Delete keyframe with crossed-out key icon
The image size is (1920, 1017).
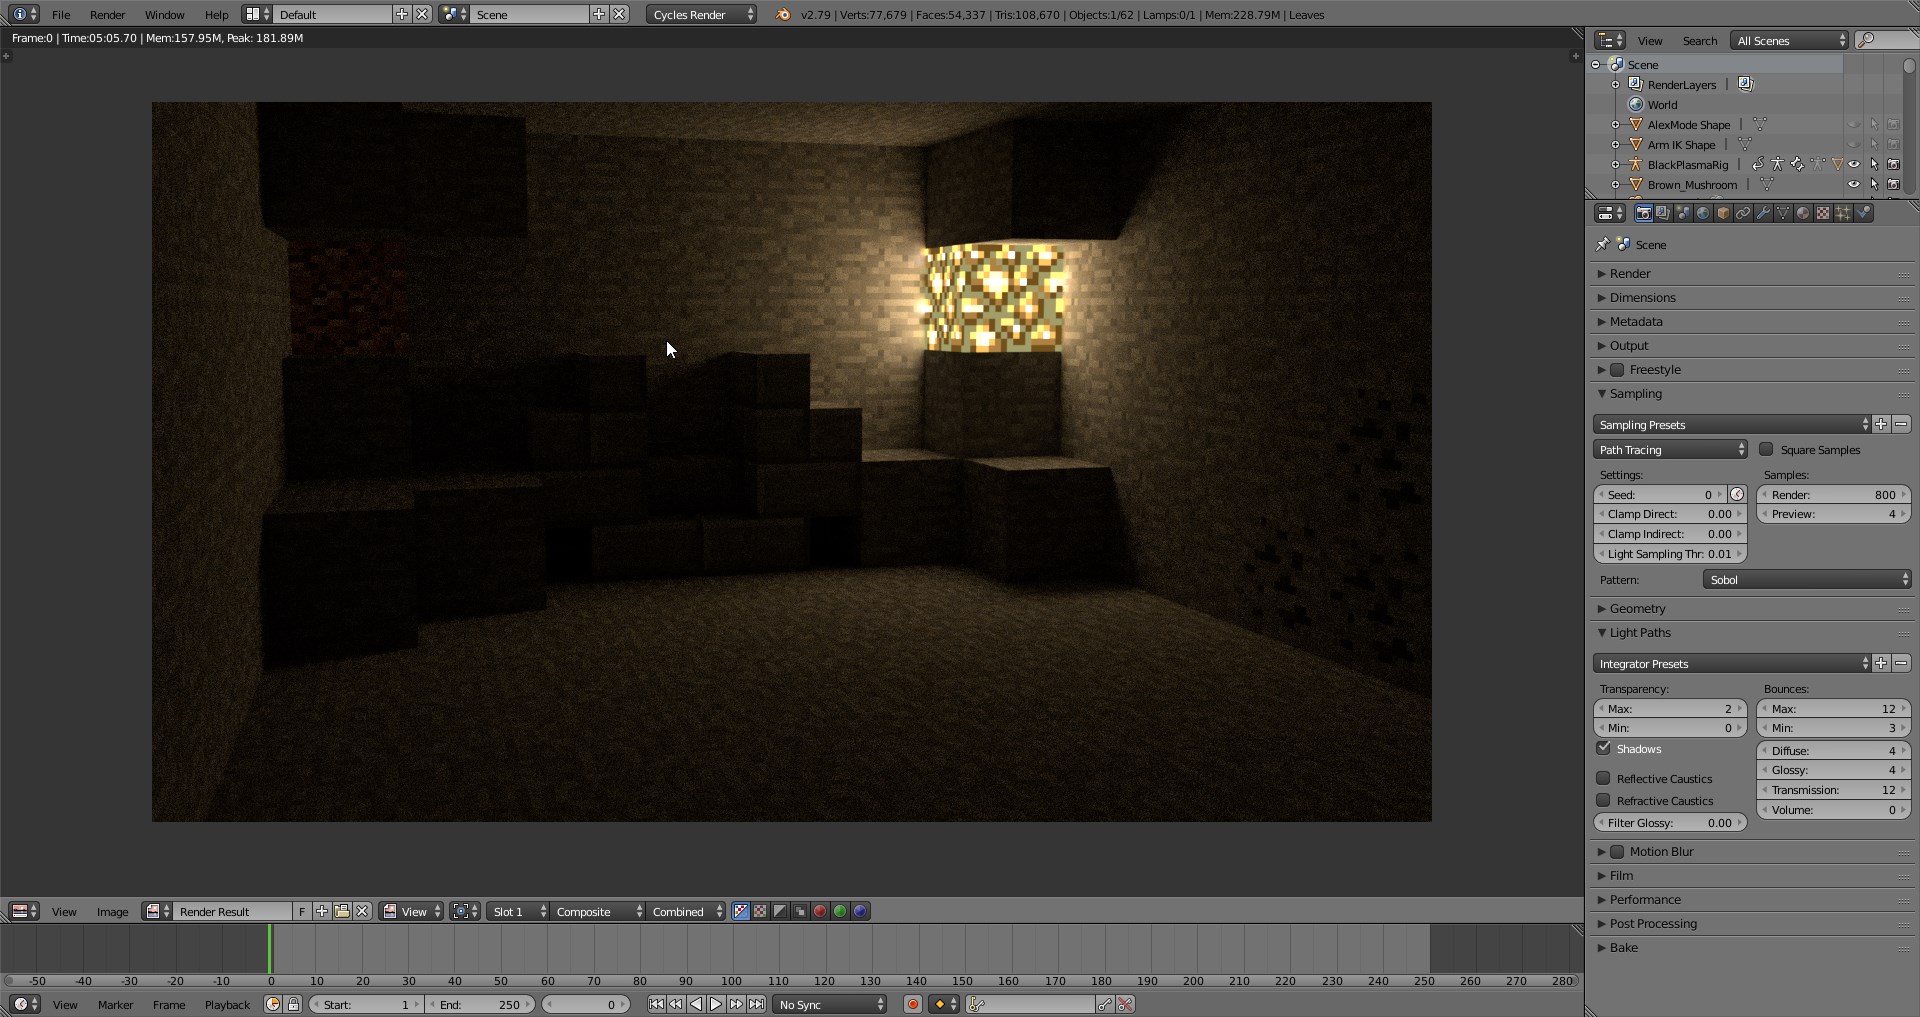(x=1125, y=1004)
